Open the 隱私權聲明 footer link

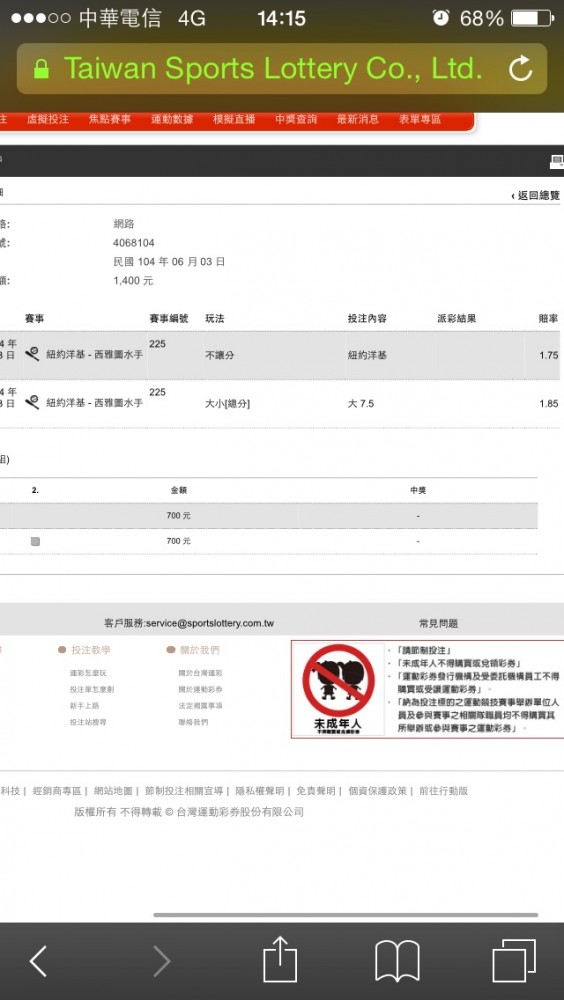(260, 791)
